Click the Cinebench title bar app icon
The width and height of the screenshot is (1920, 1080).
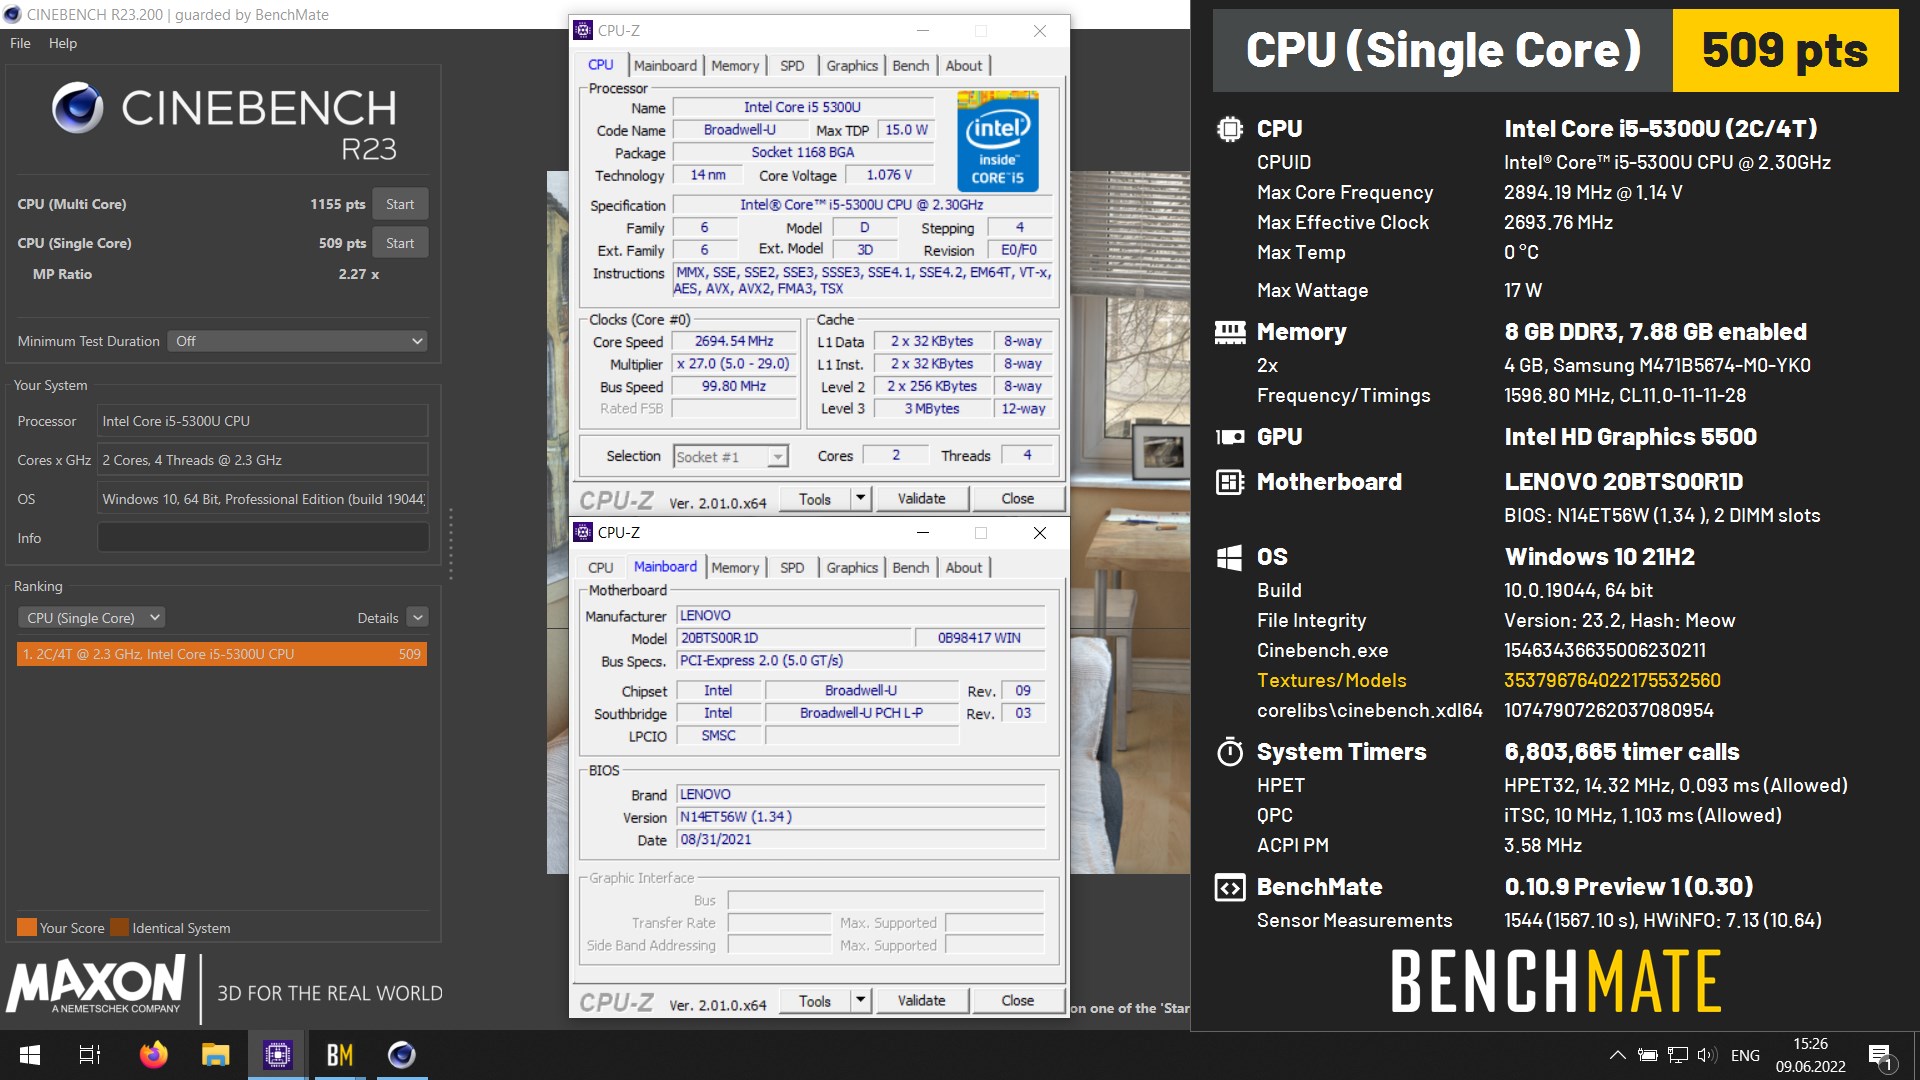(12, 14)
